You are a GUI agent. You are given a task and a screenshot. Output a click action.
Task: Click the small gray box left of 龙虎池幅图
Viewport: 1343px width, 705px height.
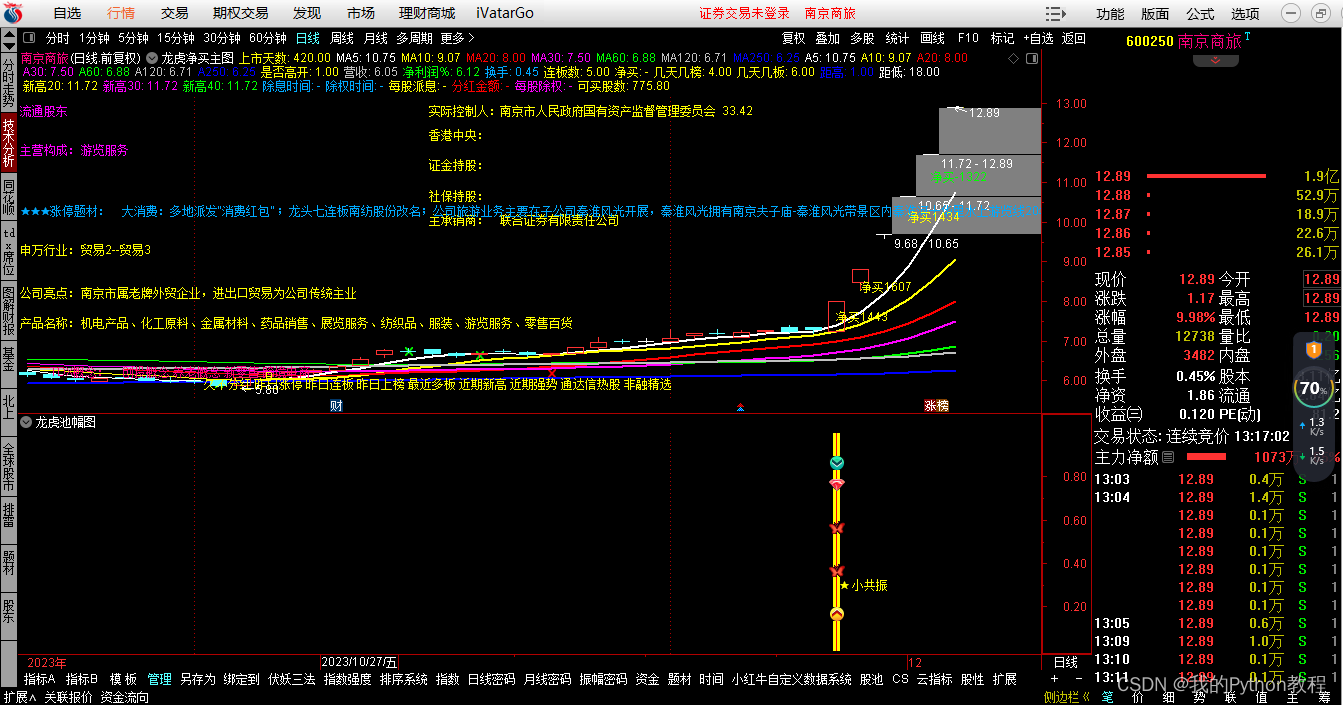click(26, 423)
